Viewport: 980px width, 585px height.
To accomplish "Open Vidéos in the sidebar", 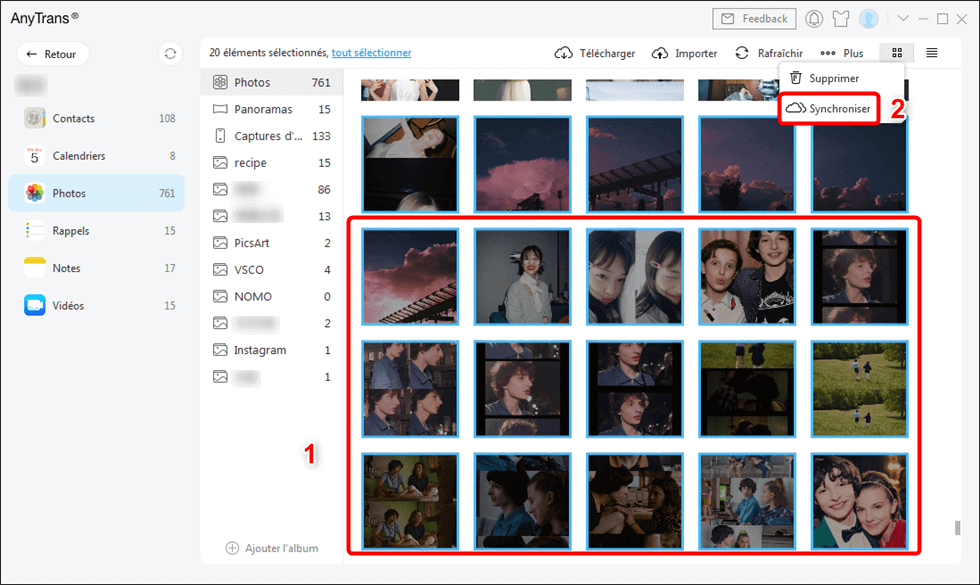I will (x=96, y=306).
